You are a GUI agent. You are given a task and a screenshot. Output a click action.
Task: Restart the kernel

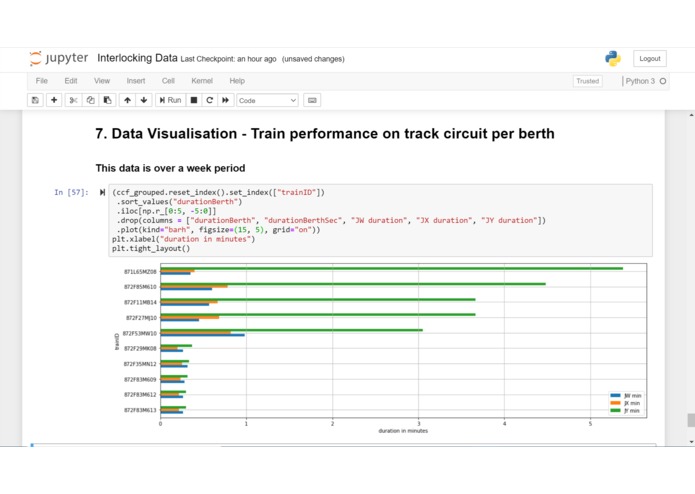[210, 100]
